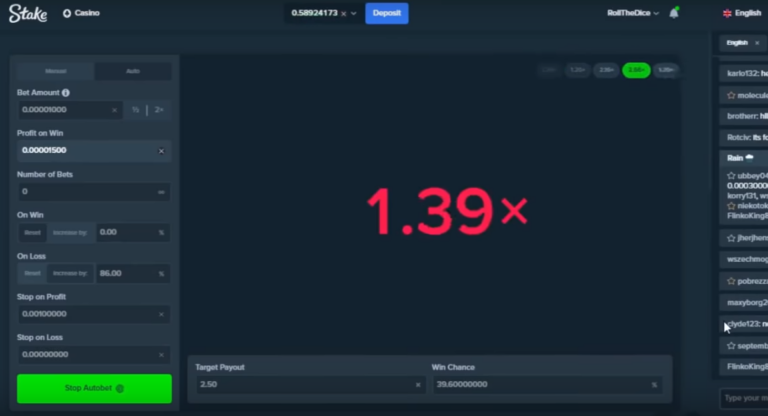
Task: Select the On Win Reset option
Action: click(x=32, y=232)
